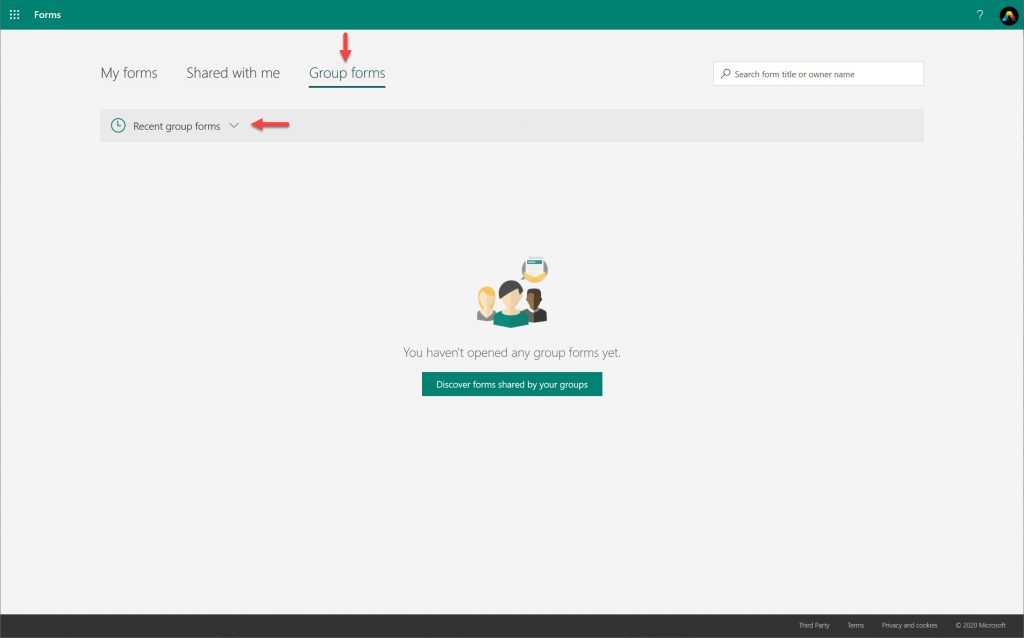
Task: Click the search form title input field
Action: click(x=818, y=74)
